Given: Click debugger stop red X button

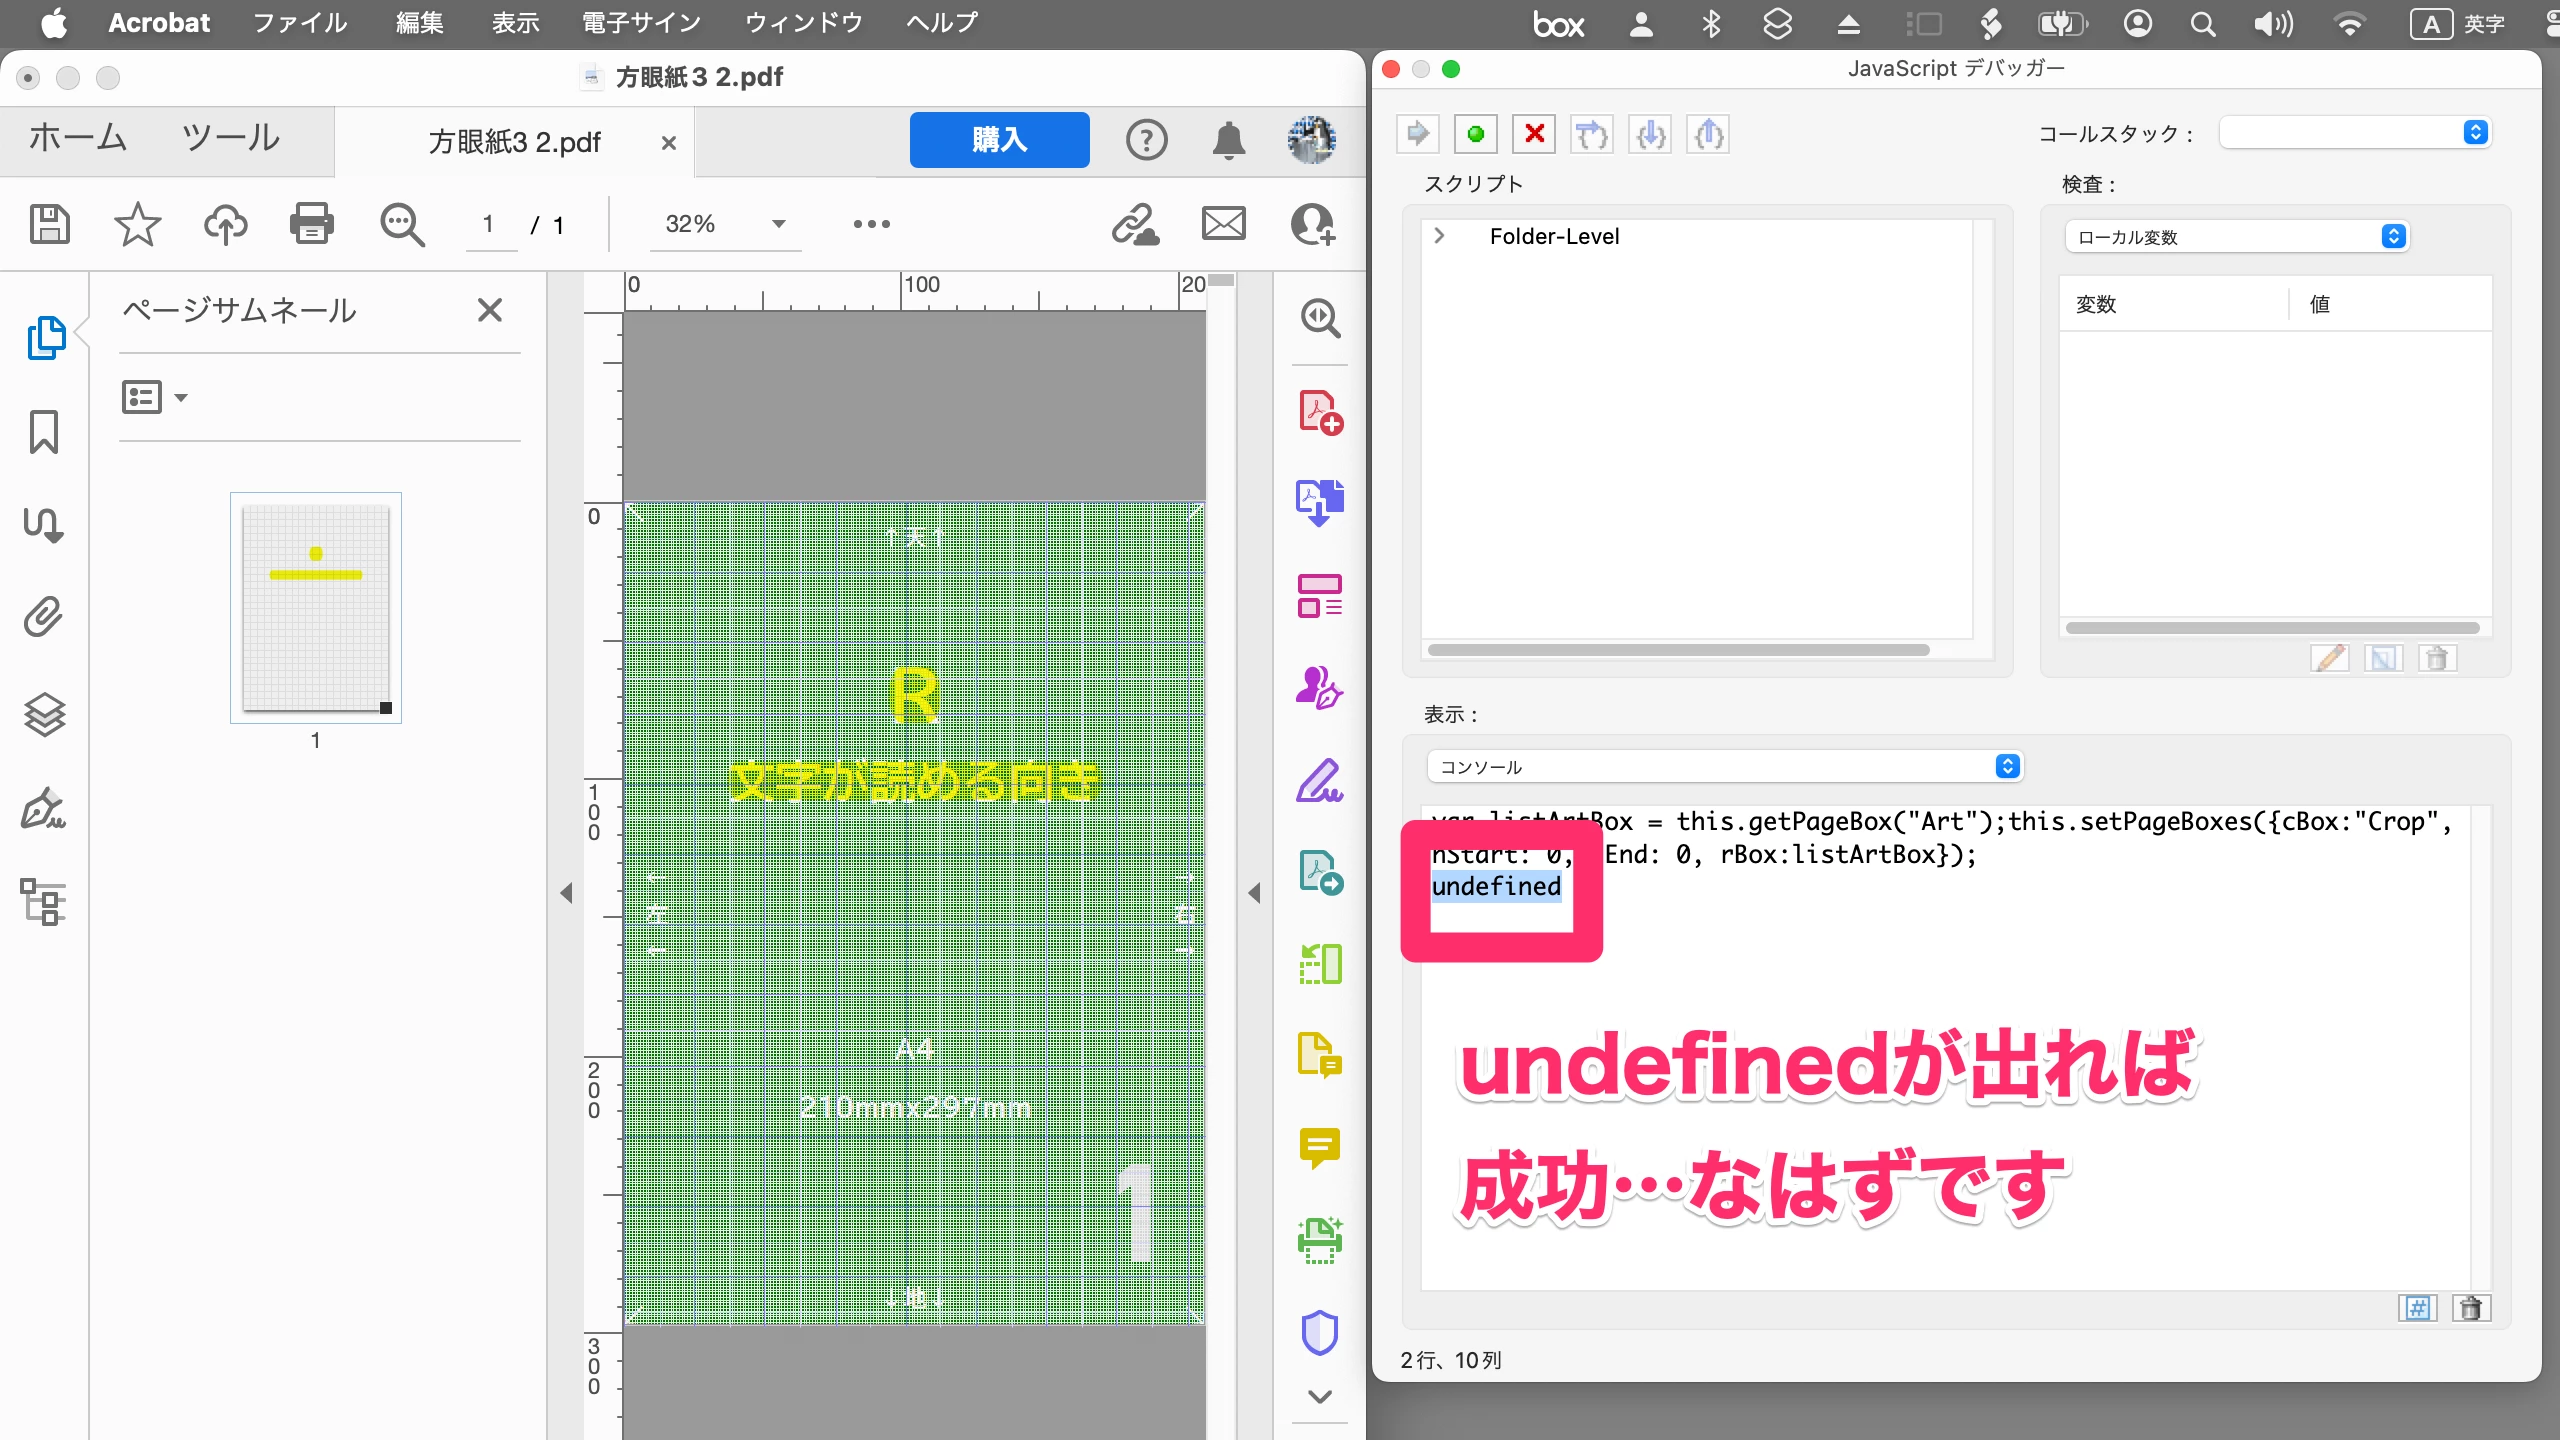Looking at the screenshot, I should (1534, 134).
